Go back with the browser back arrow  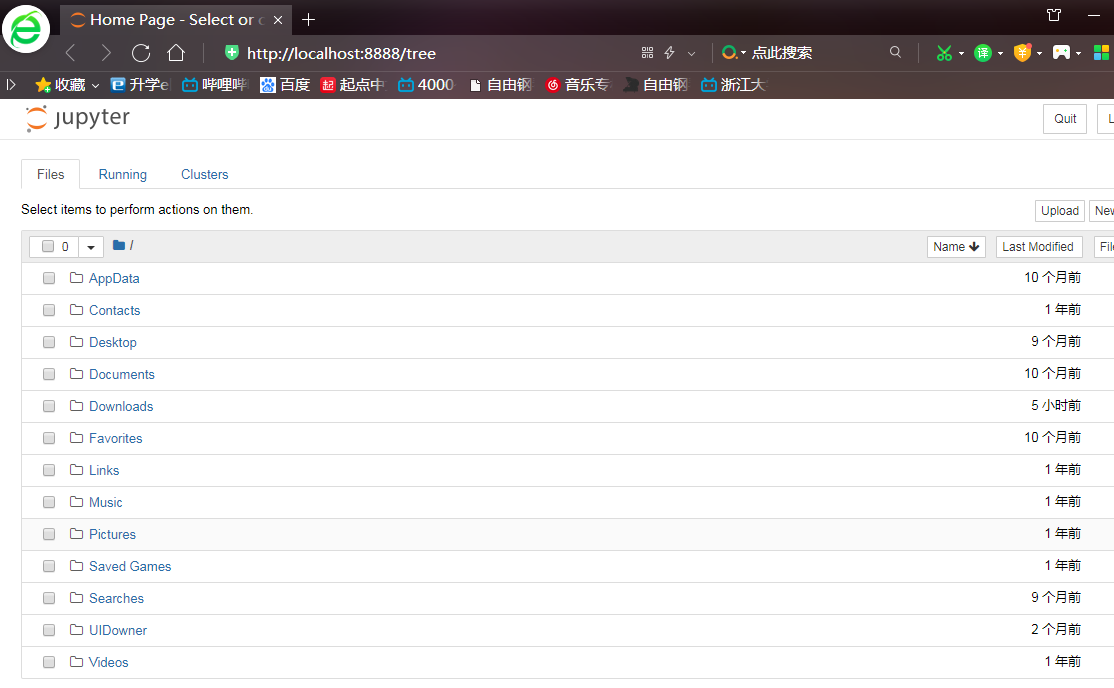(x=70, y=53)
